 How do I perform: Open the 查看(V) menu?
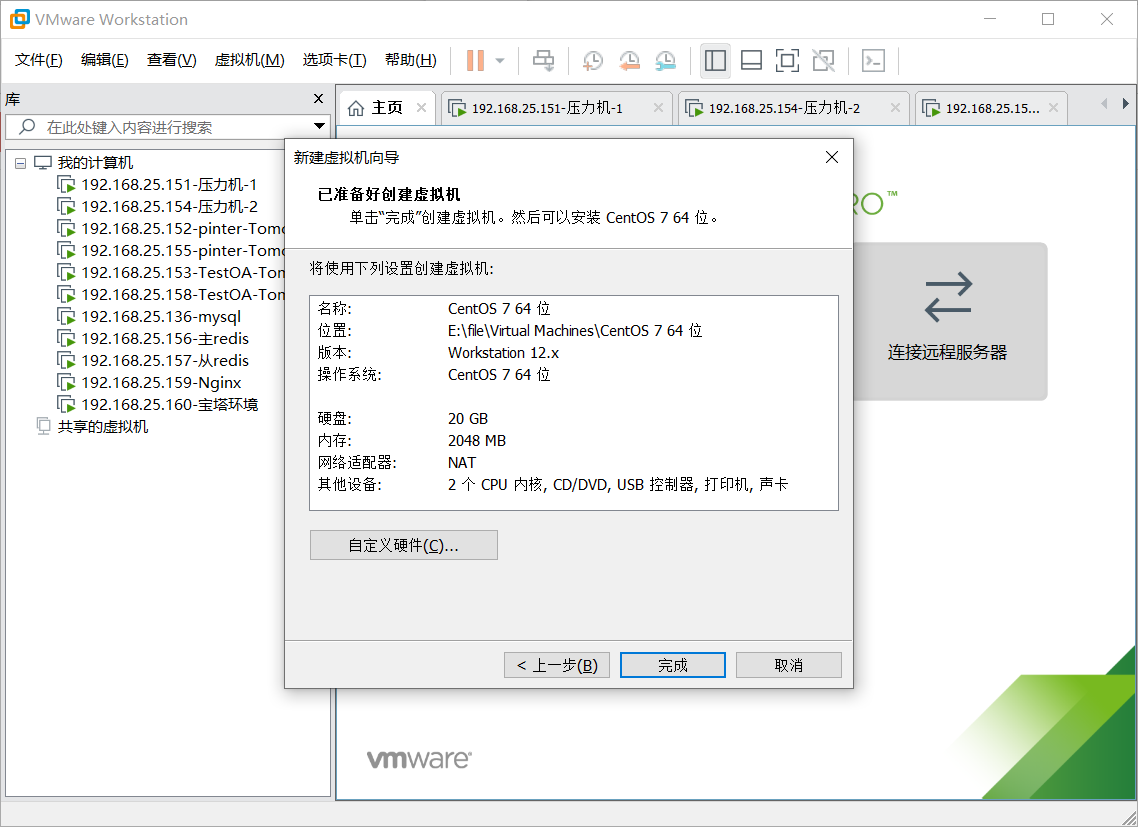pyautogui.click(x=171, y=60)
